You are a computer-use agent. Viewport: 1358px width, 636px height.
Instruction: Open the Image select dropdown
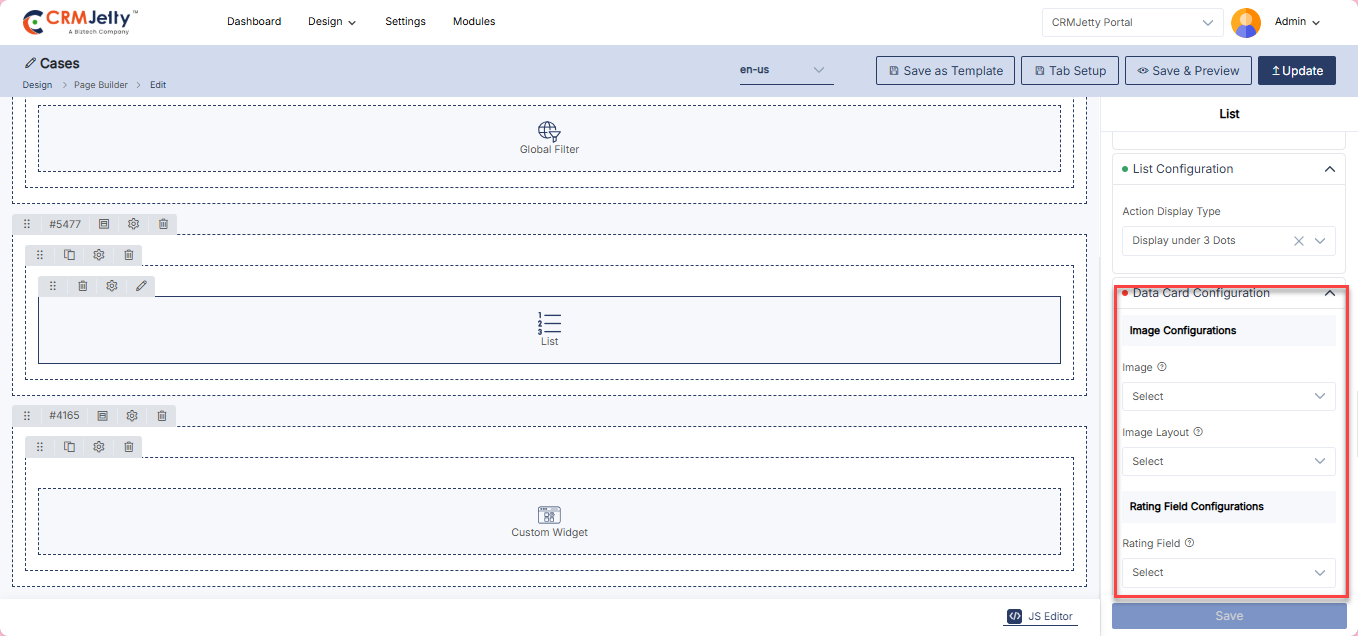click(x=1228, y=396)
